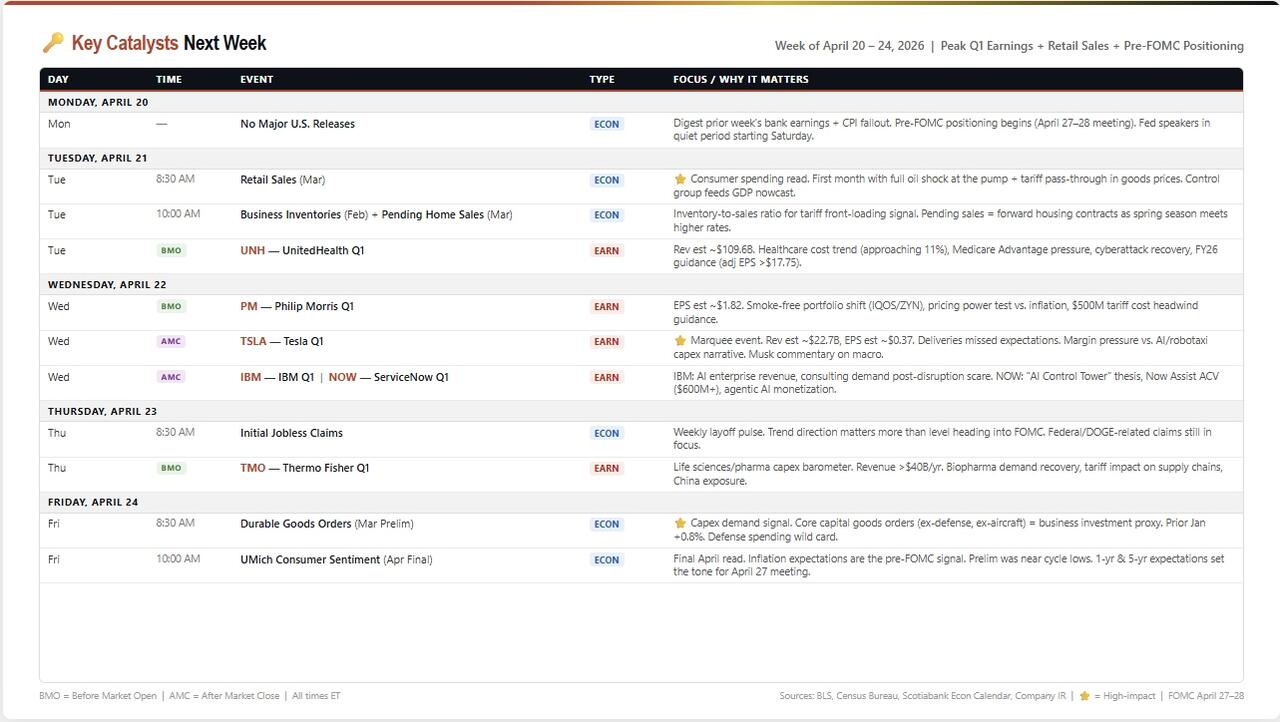Click the star icon in Tesla Q1 row

coord(680,341)
